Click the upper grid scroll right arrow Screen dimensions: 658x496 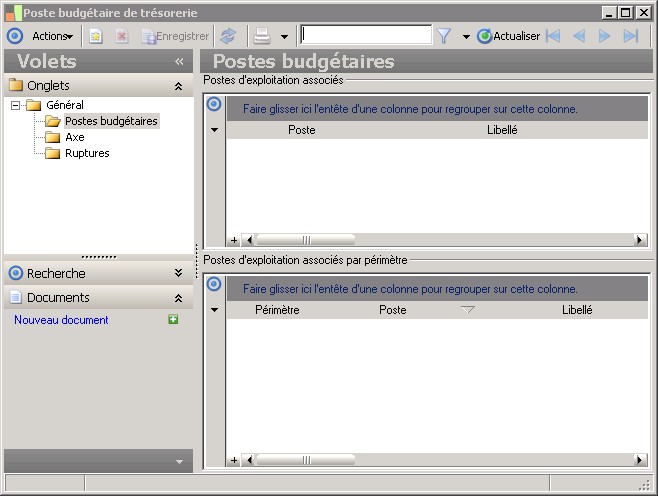[x=639, y=240]
